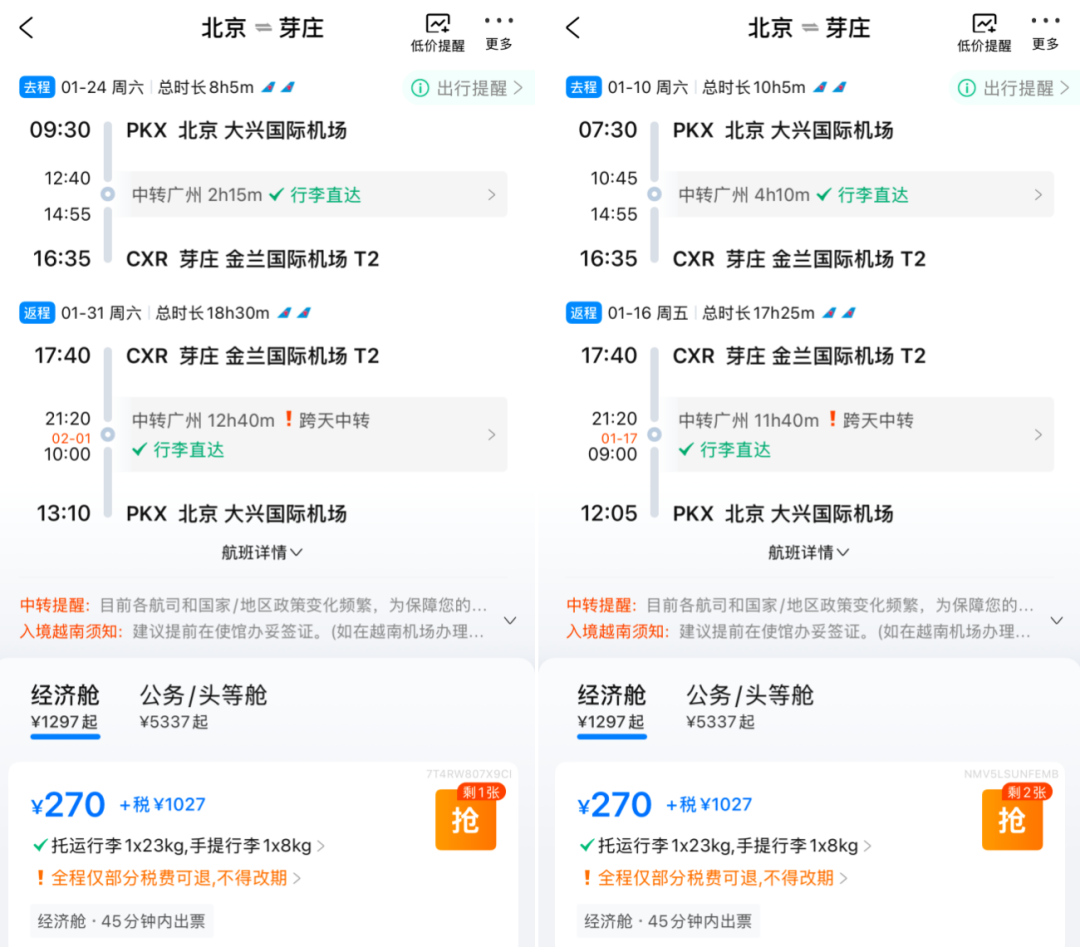Expand 中转广州 11h40m cross-day transfer
Screen dimensions: 1080x947
tap(860, 435)
